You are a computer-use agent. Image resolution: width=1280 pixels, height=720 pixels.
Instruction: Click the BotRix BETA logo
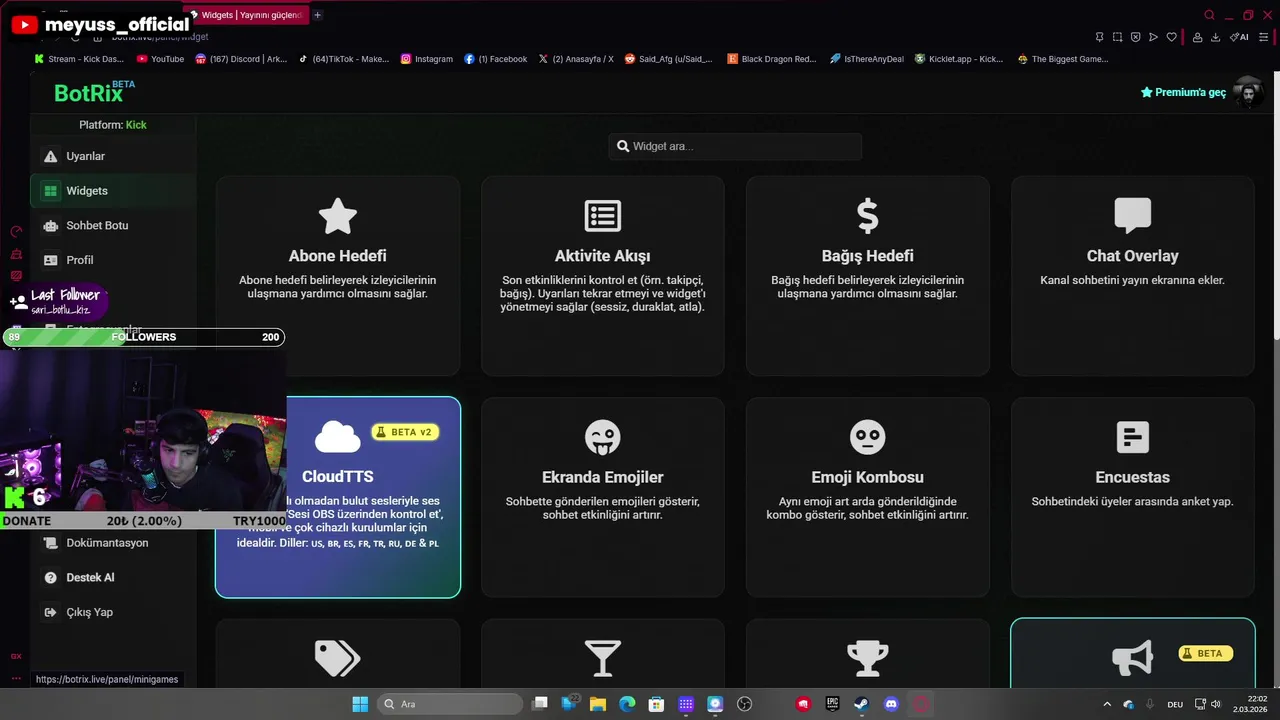click(x=94, y=92)
